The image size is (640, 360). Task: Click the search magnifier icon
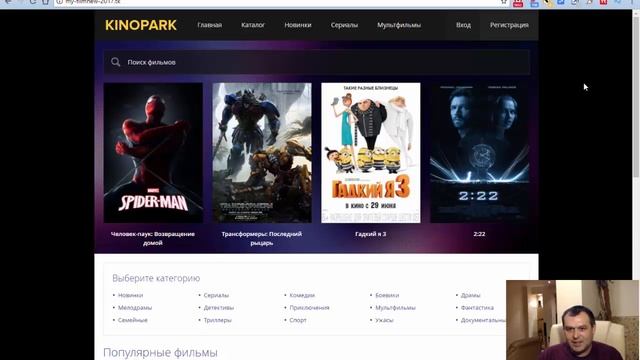(x=116, y=62)
